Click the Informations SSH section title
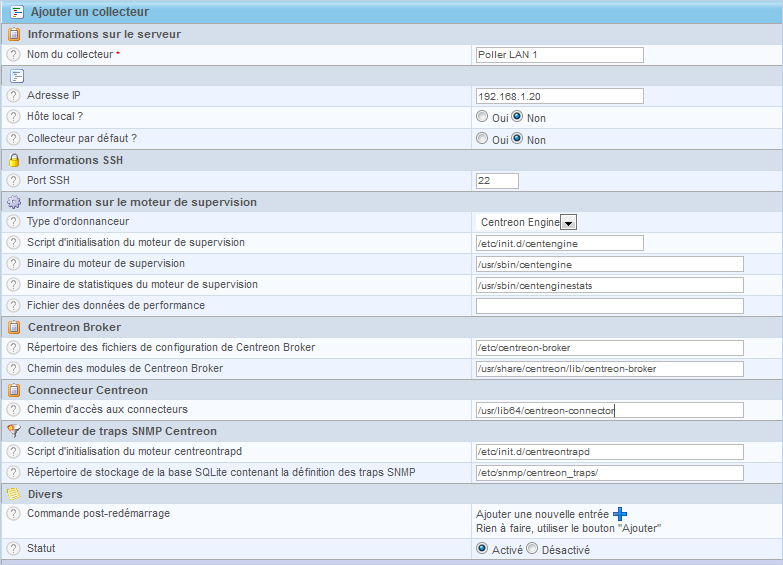783x565 pixels. [75, 160]
